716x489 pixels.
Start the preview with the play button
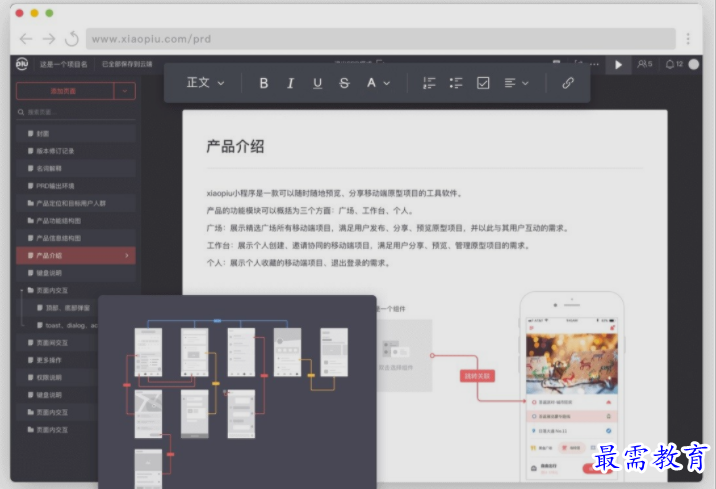(x=618, y=65)
